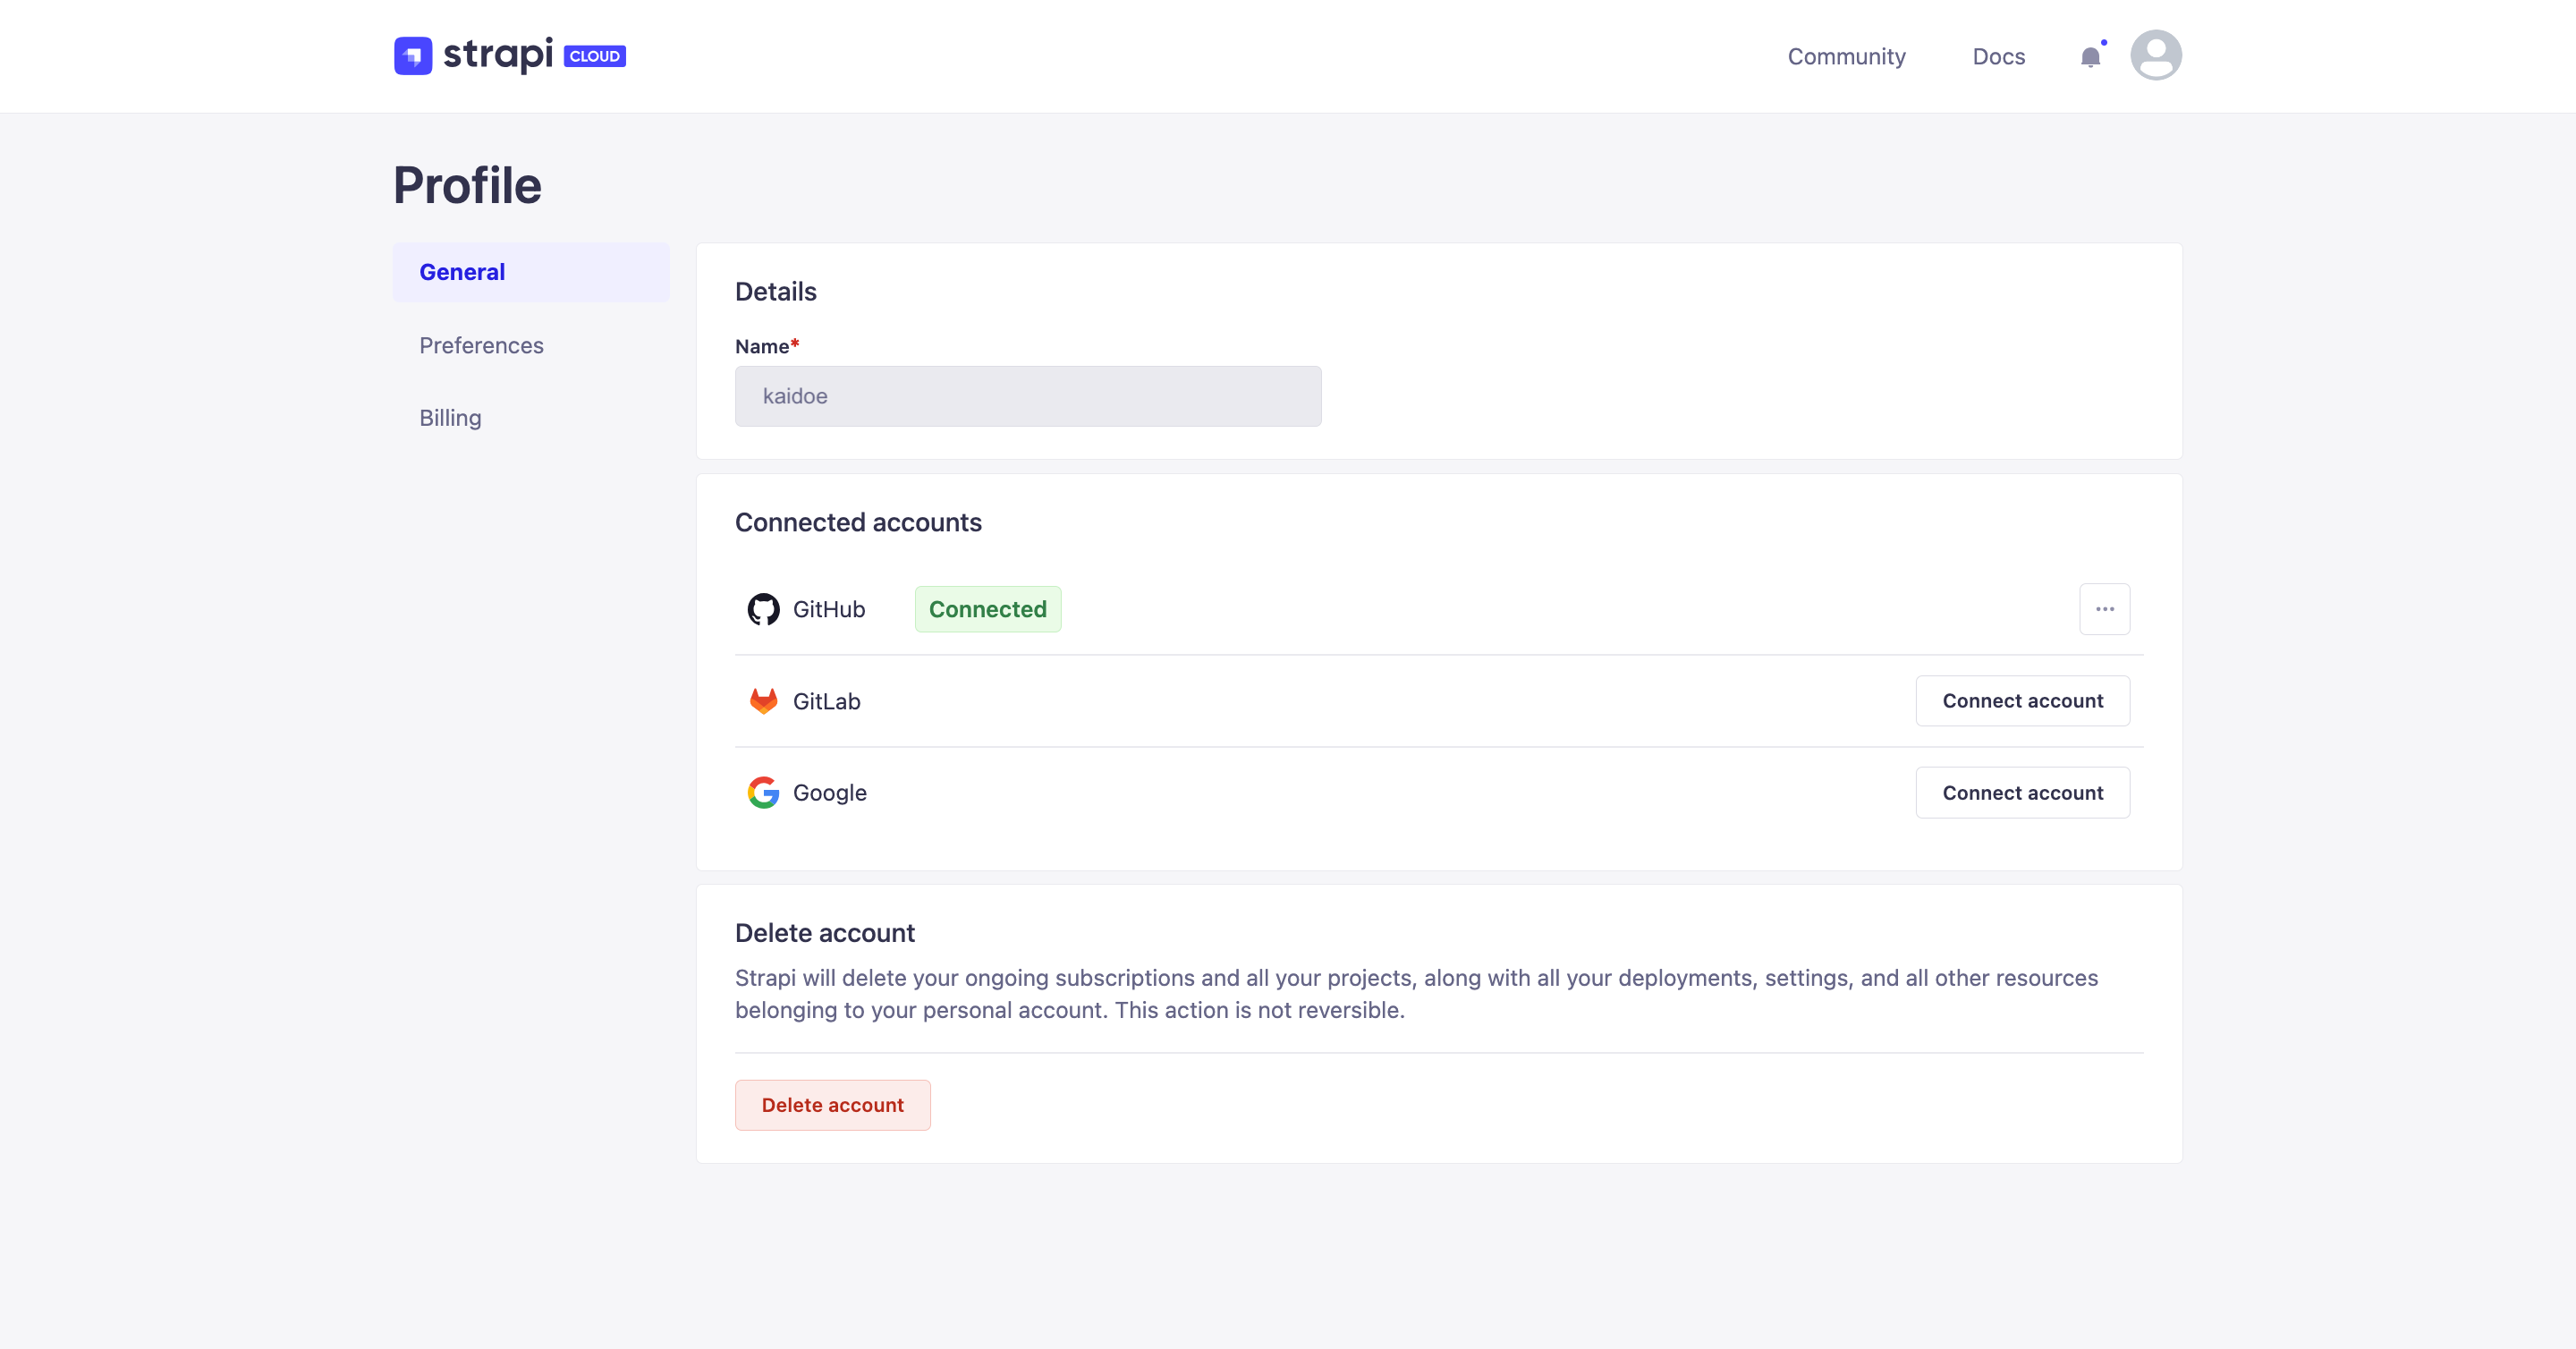This screenshot has height=1349, width=2576.
Task: Click the green Connected badge for GitHub
Action: tap(987, 609)
